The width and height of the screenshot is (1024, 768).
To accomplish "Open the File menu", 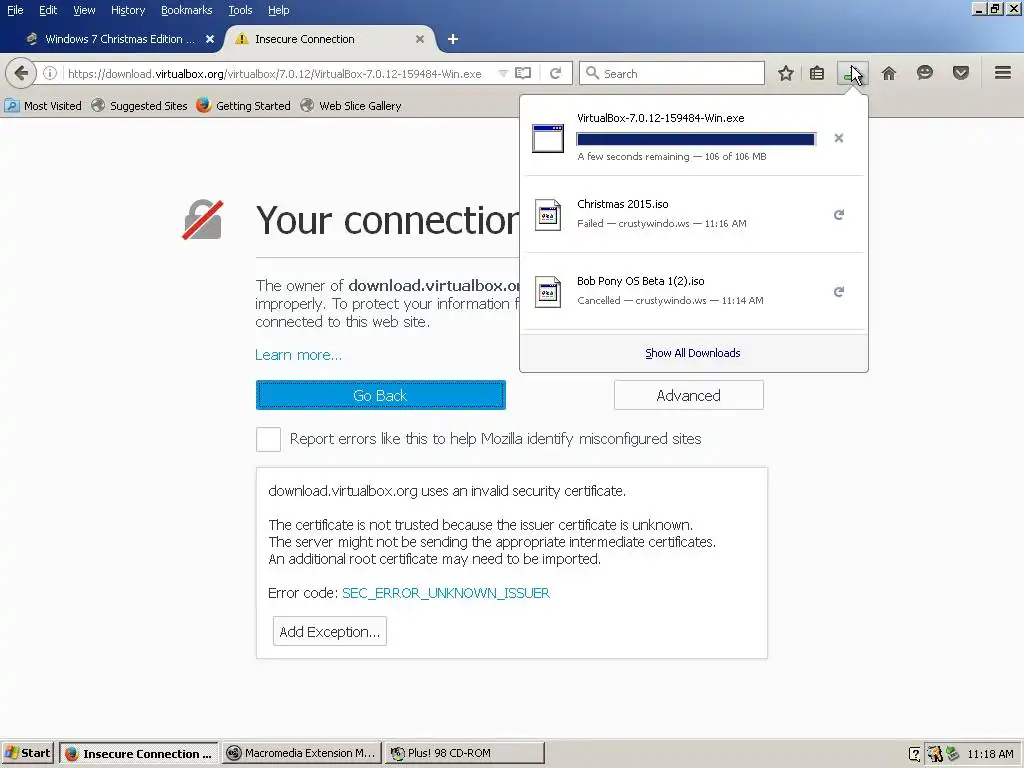I will (x=15, y=10).
